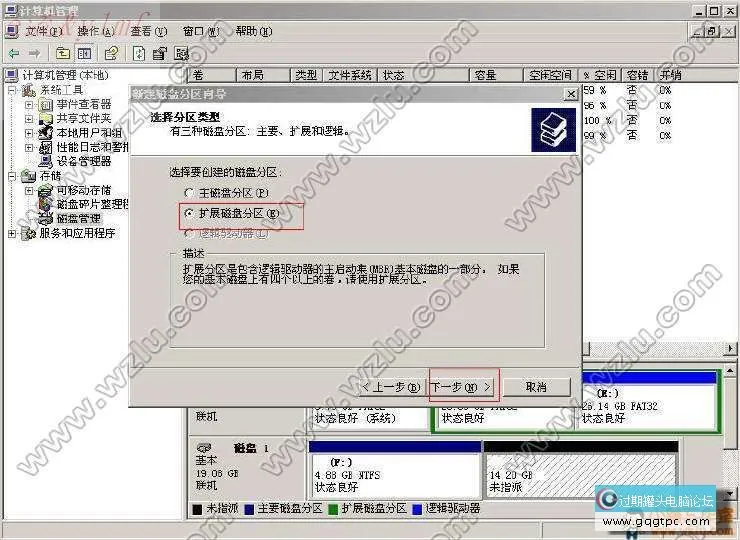Screen dimensions: 740x540
Task: Select 共享文件夹 in the tree
Action: [84, 118]
